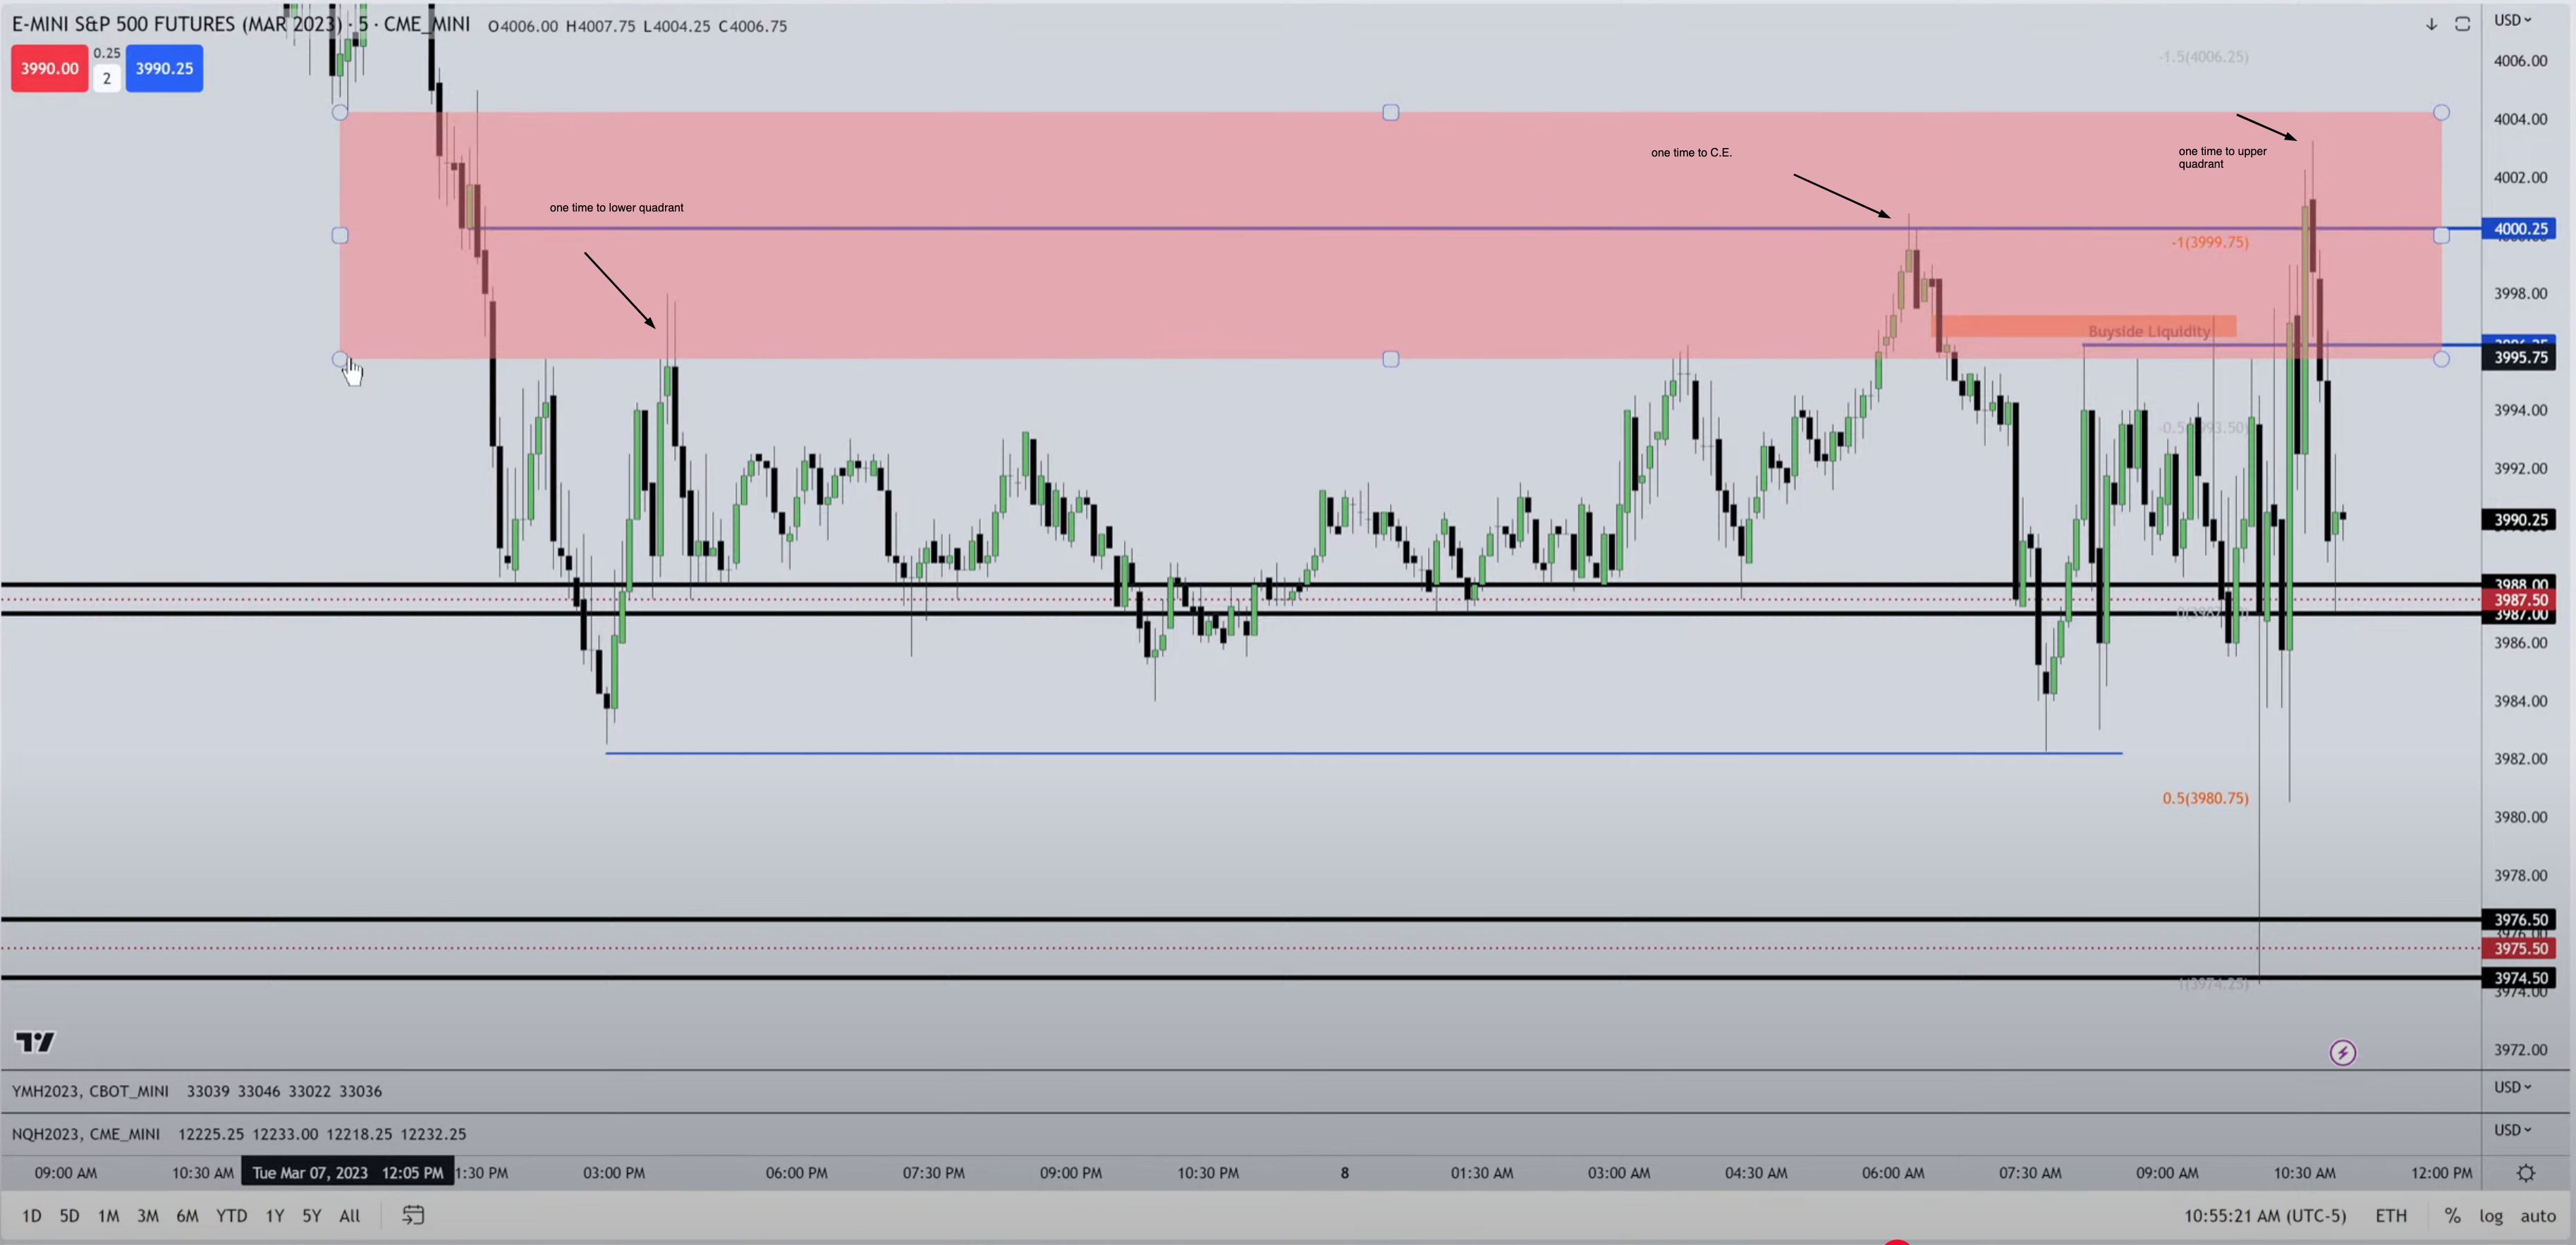Viewport: 2576px width, 1245px height.
Task: Click the "one time to C.E." note
Action: pos(1691,153)
